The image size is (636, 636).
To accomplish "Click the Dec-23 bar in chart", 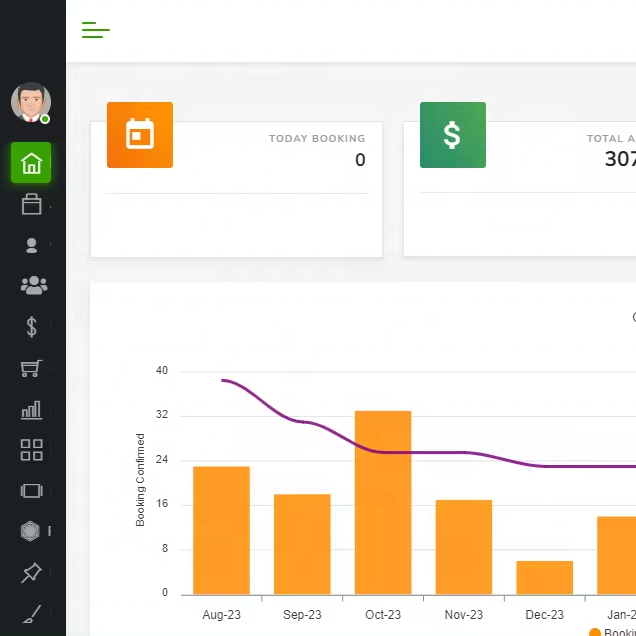I will pyautogui.click(x=544, y=577).
